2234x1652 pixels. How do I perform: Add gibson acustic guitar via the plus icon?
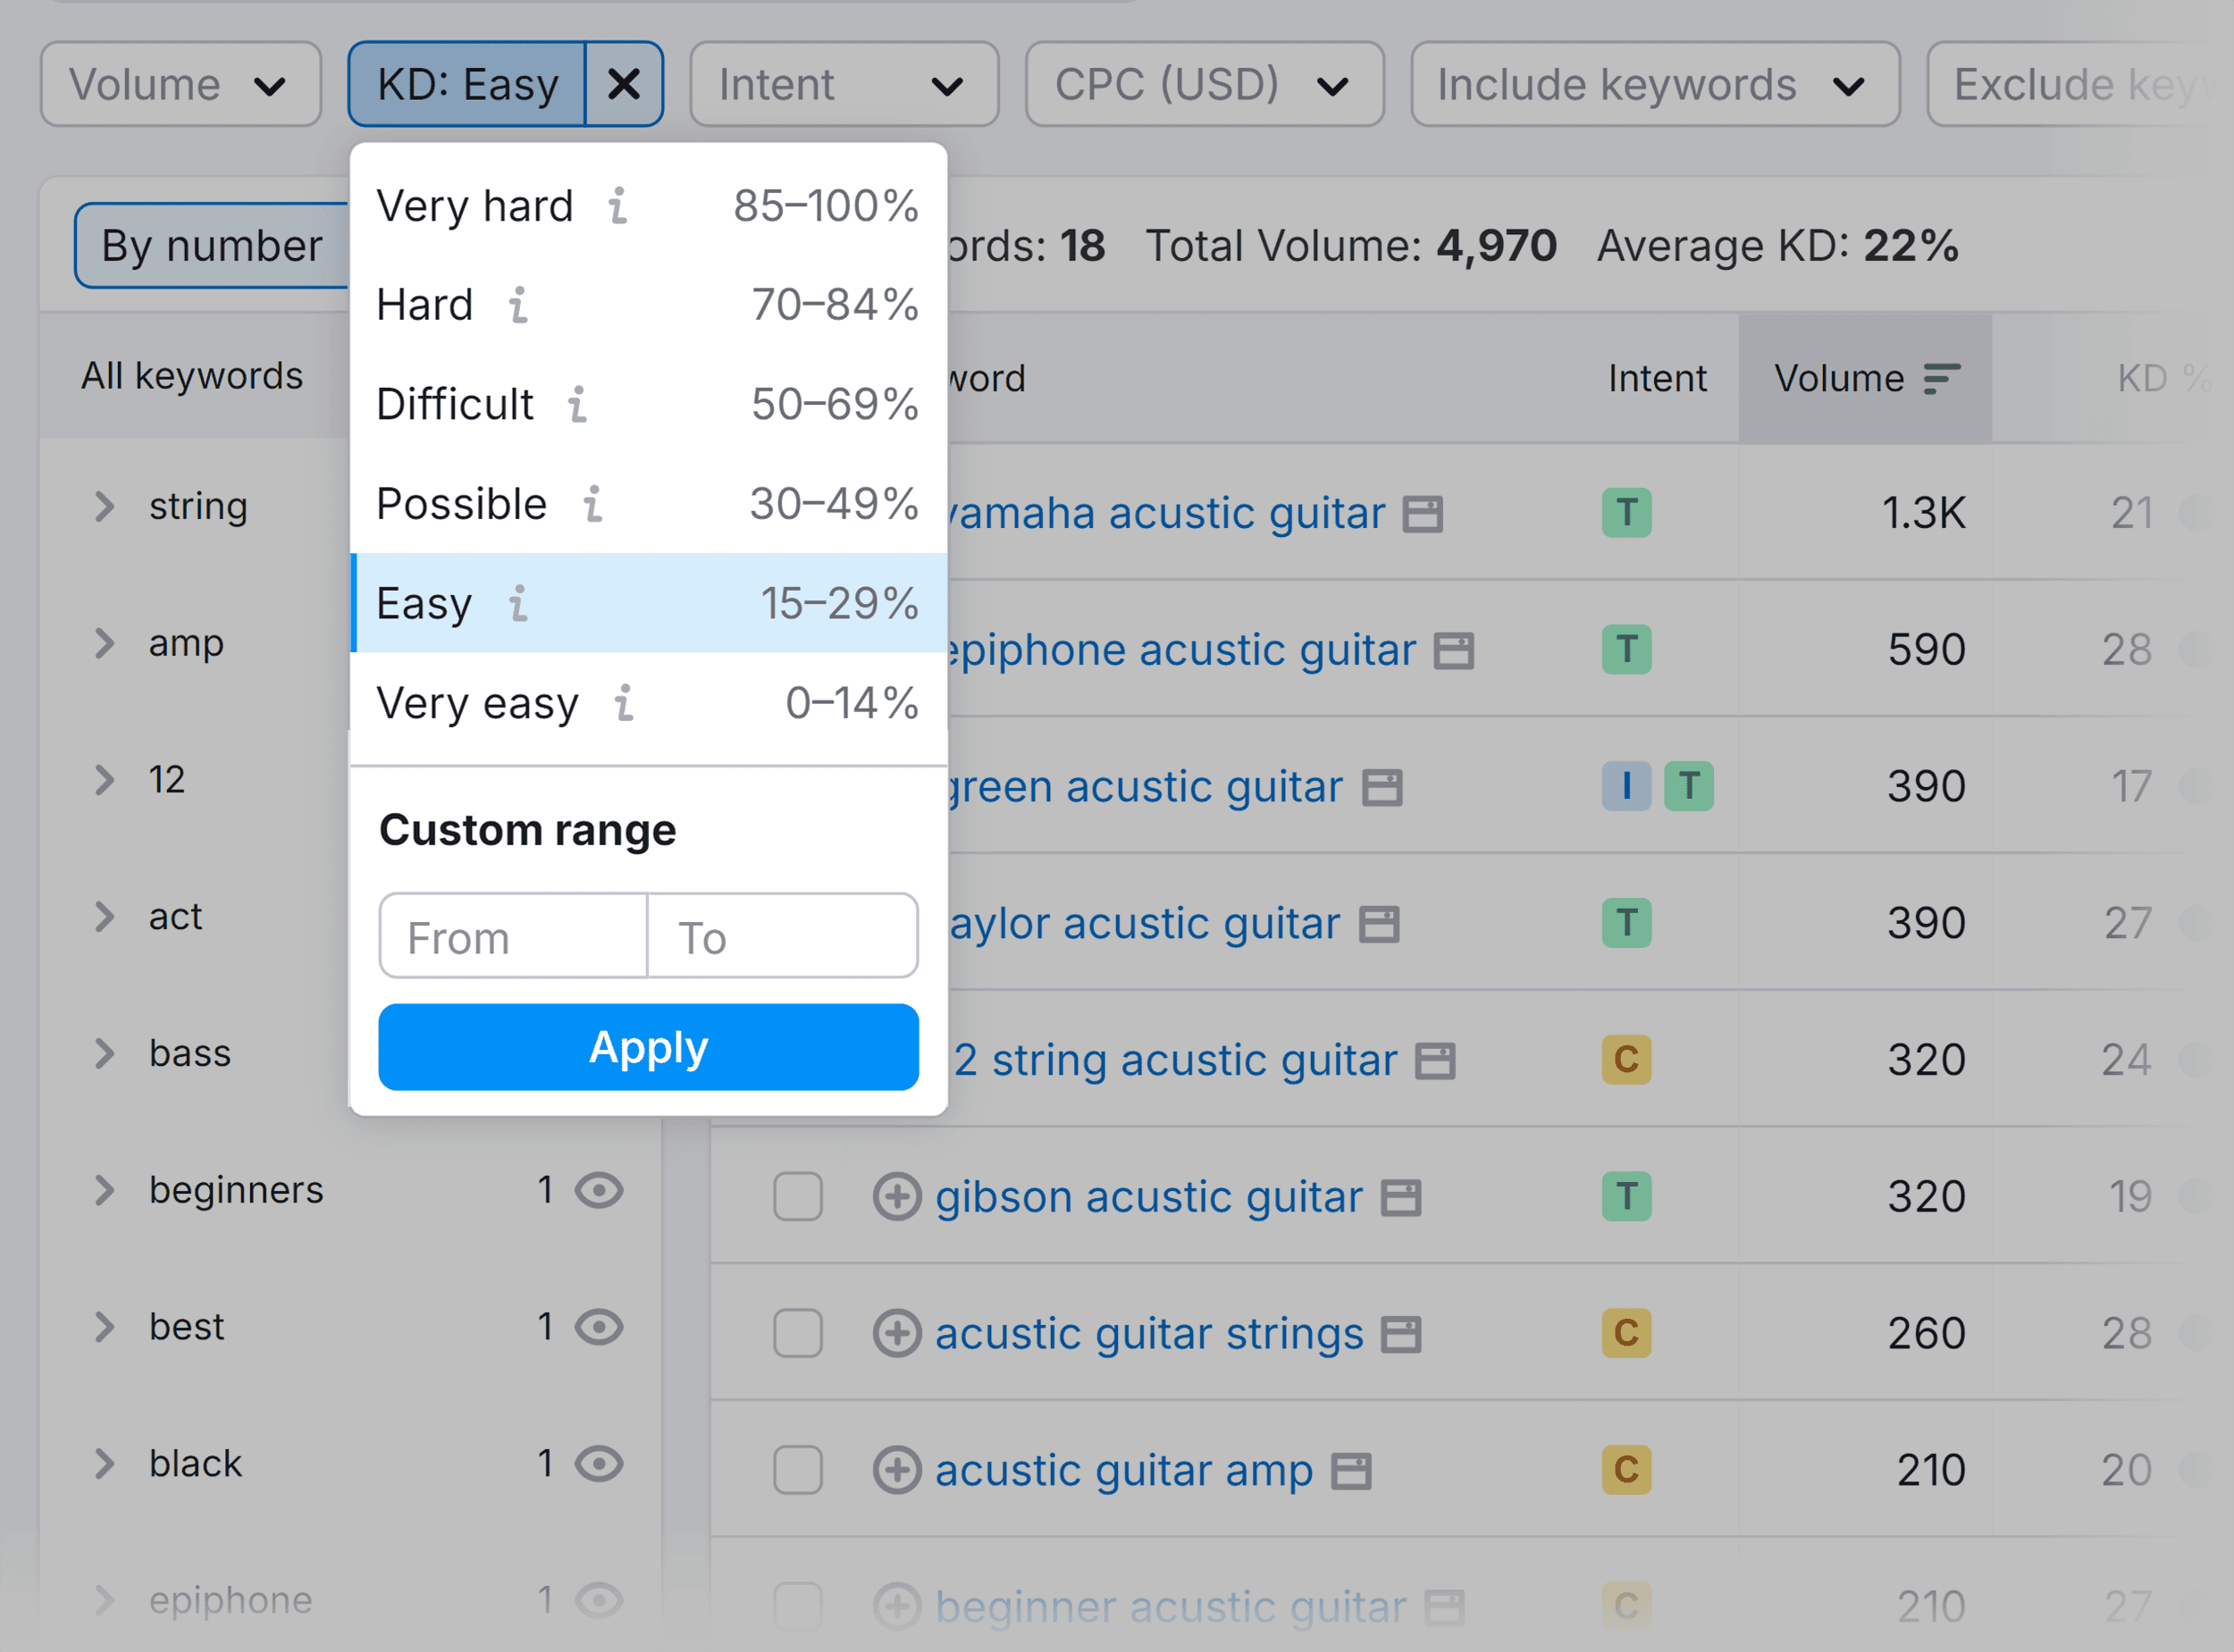coord(897,1197)
